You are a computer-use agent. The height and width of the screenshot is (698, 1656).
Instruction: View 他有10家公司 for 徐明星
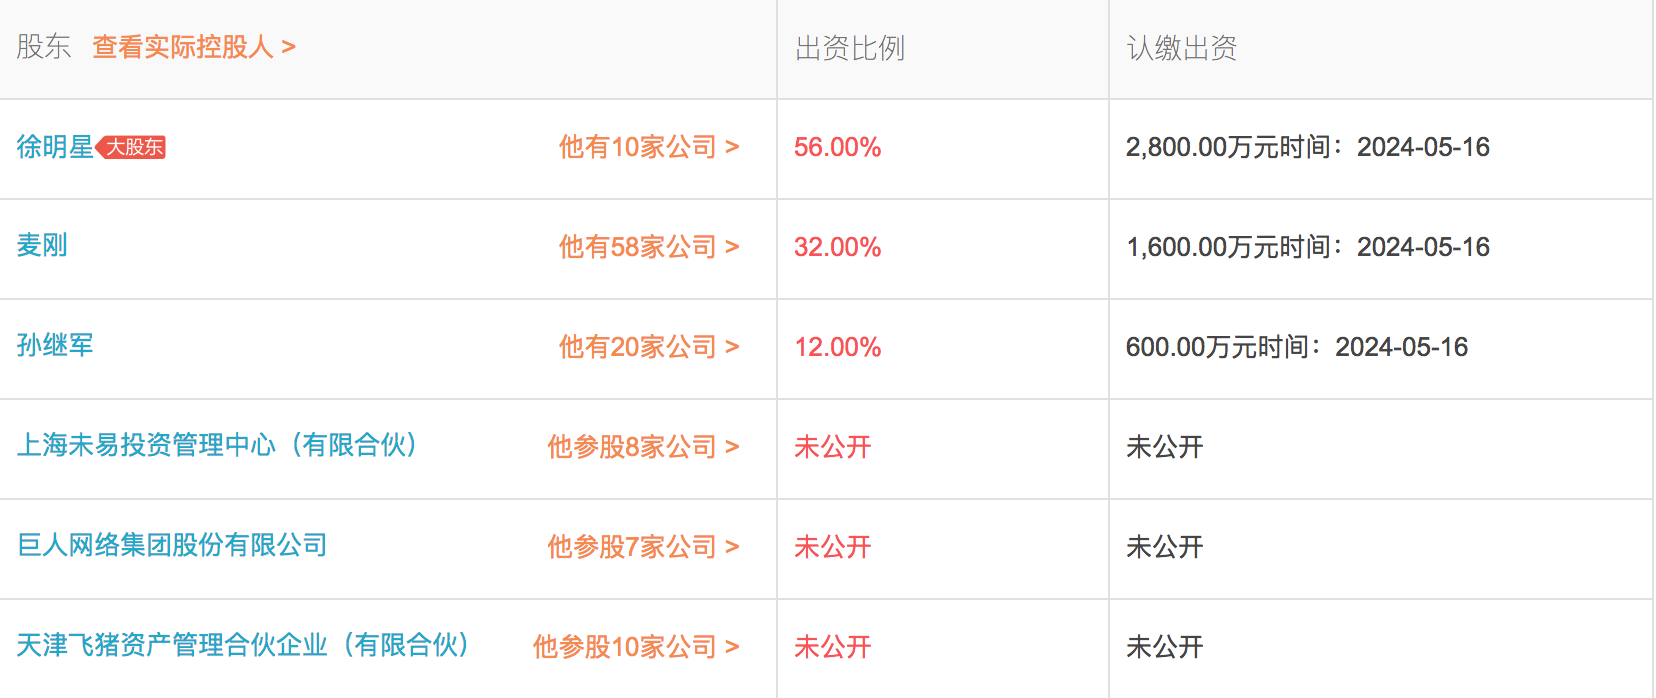[x=648, y=147]
